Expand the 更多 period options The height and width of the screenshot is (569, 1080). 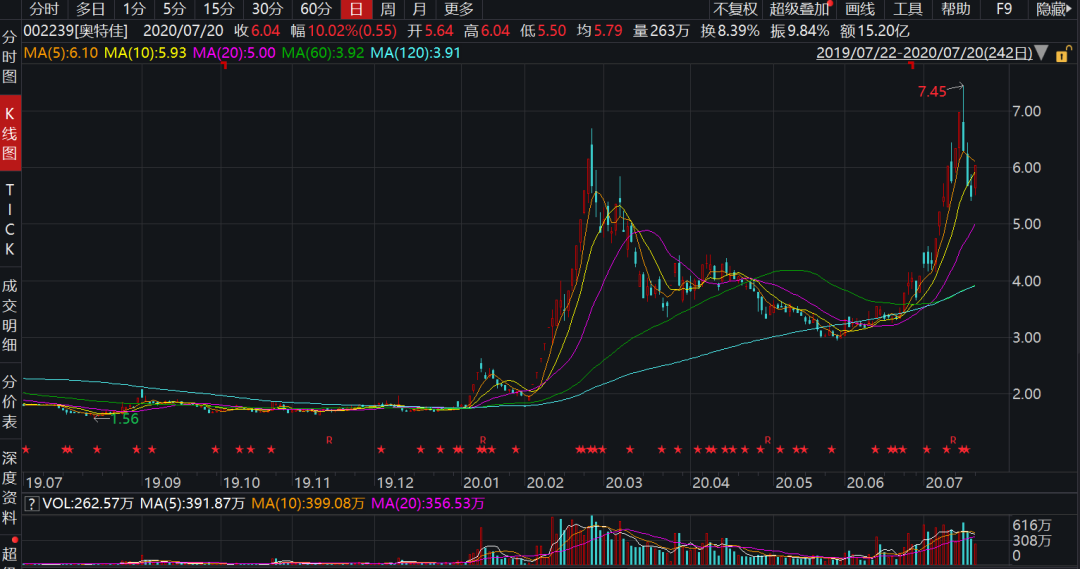click(459, 10)
